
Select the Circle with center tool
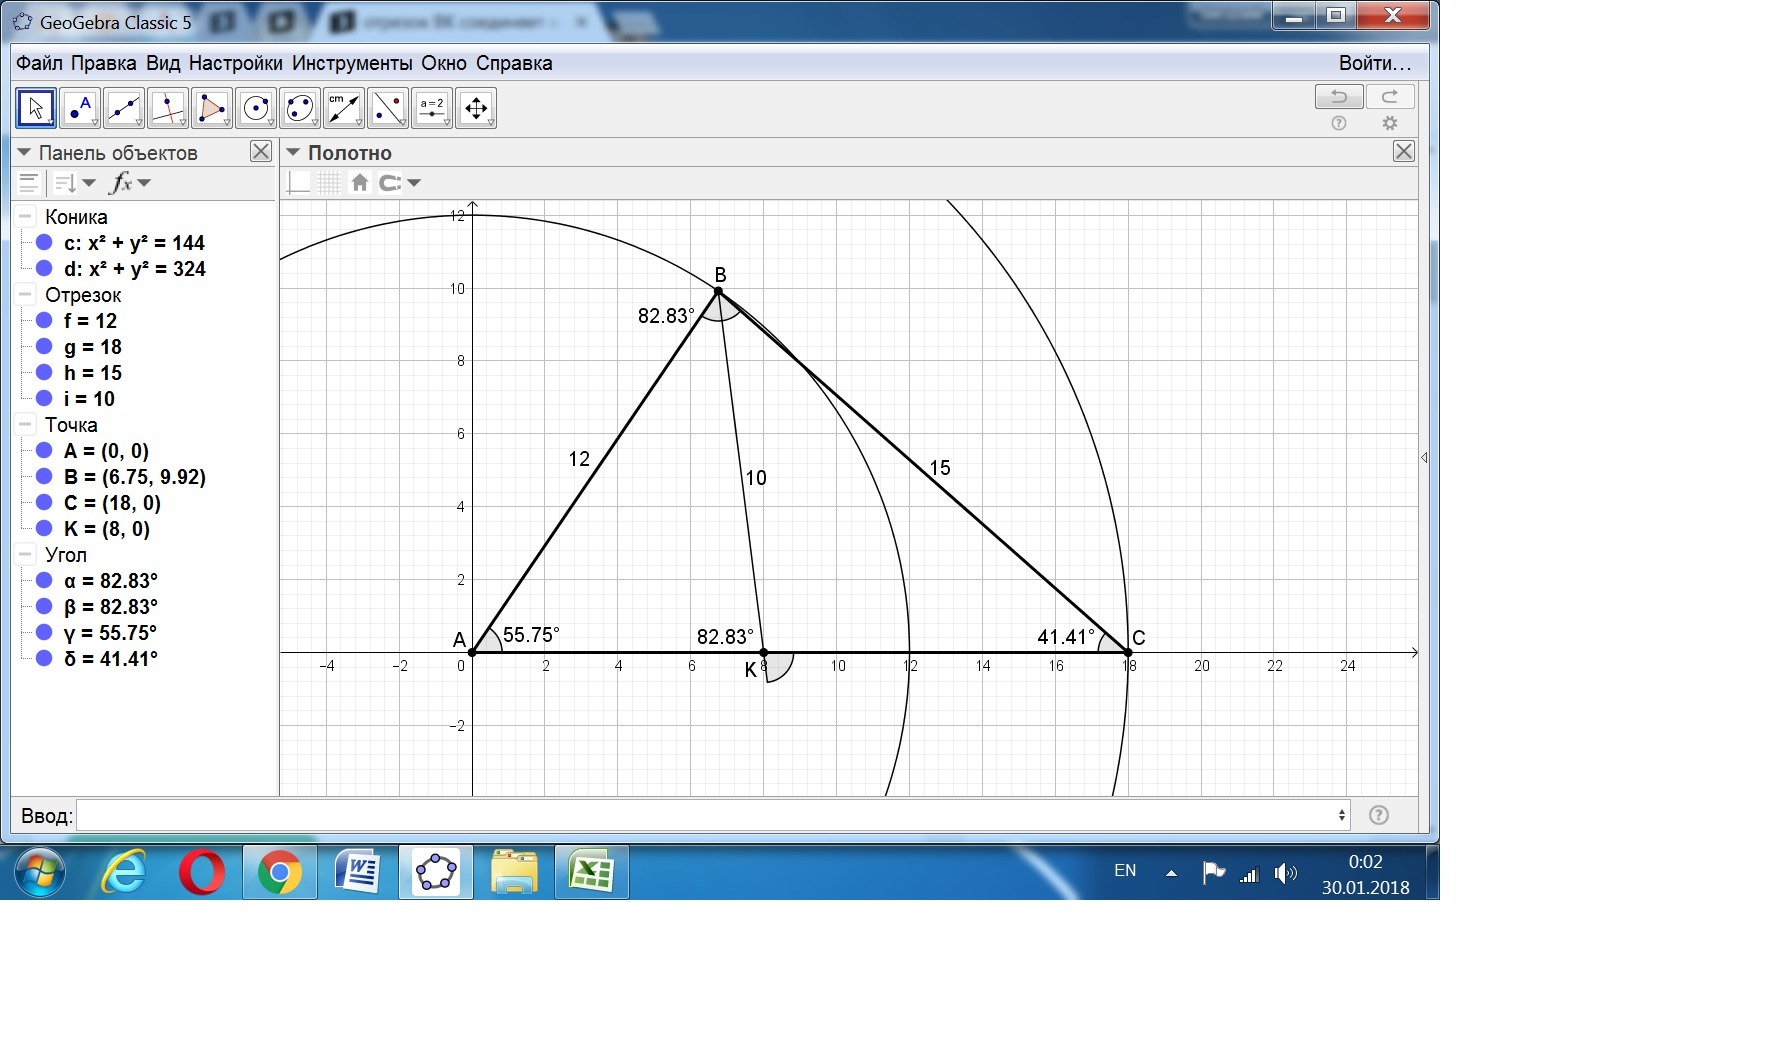coord(256,108)
